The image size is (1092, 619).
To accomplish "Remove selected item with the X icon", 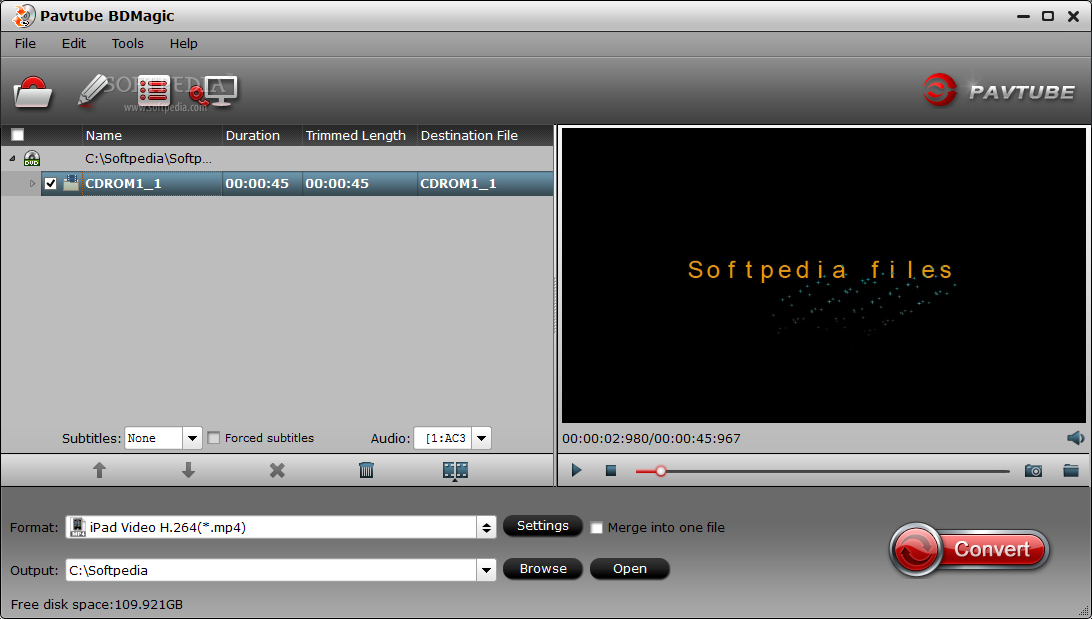I will tap(277, 471).
